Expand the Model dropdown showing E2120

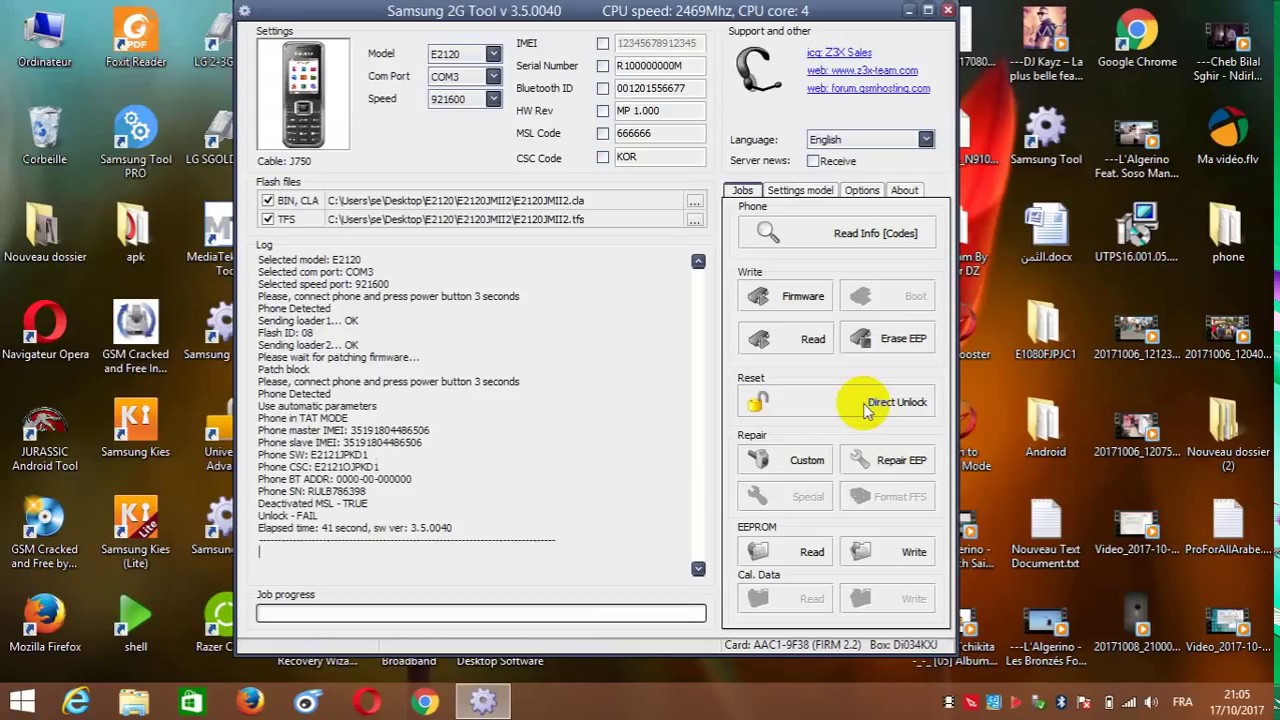click(x=493, y=54)
